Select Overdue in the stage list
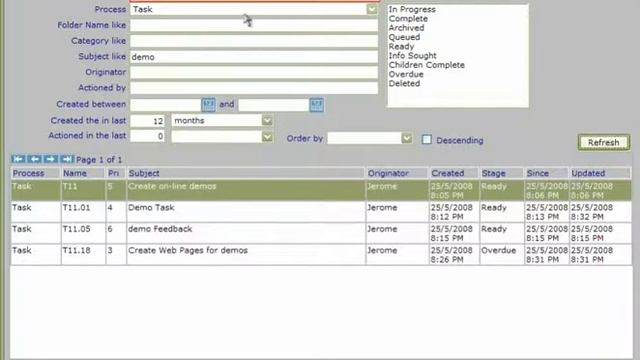Screen dimensions: 640x360 point(406,74)
